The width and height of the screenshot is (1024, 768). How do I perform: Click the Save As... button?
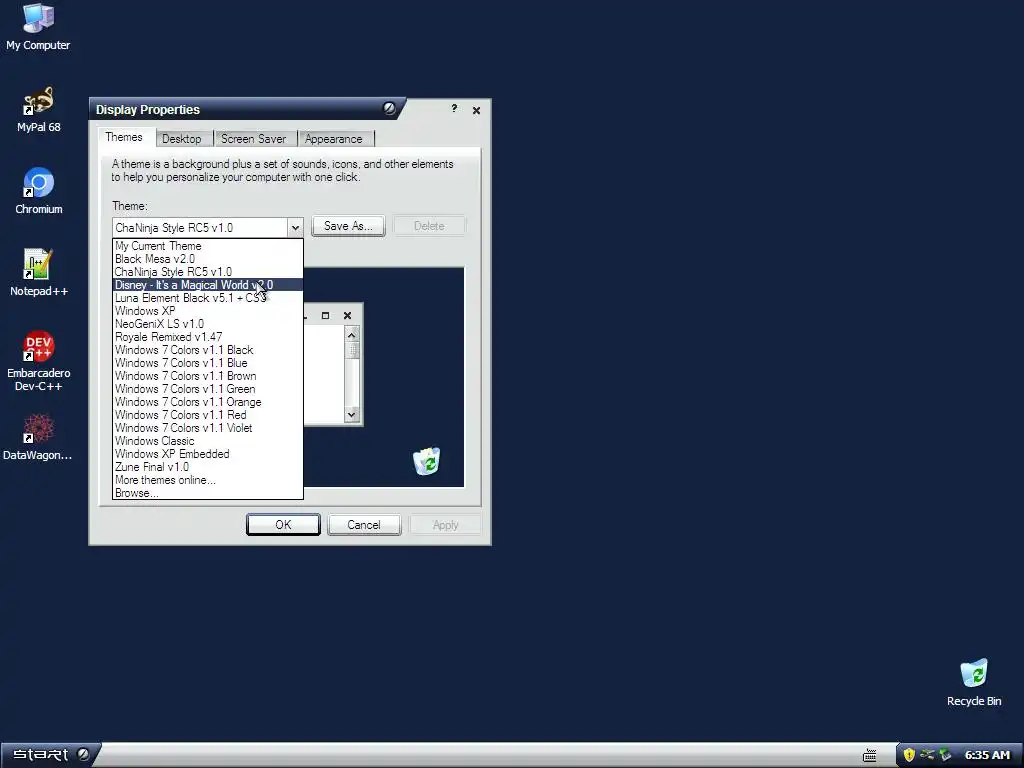pos(348,226)
